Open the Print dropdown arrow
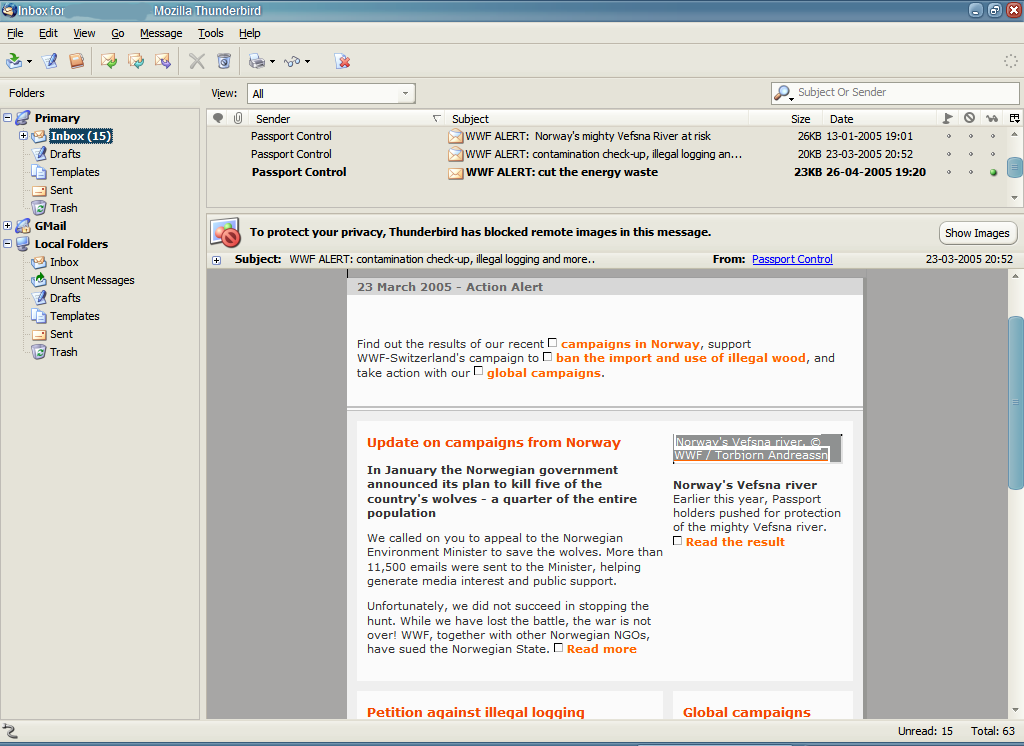 272,62
